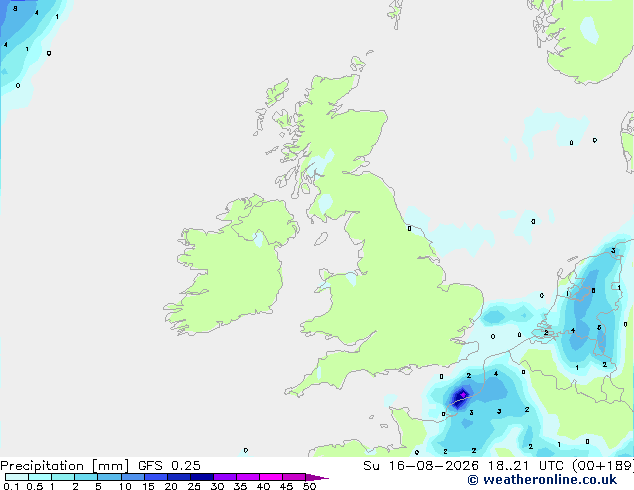This screenshot has height=490, width=634.
Task: Open the weatheronline.co.uk copyright link
Action: [x=542, y=480]
